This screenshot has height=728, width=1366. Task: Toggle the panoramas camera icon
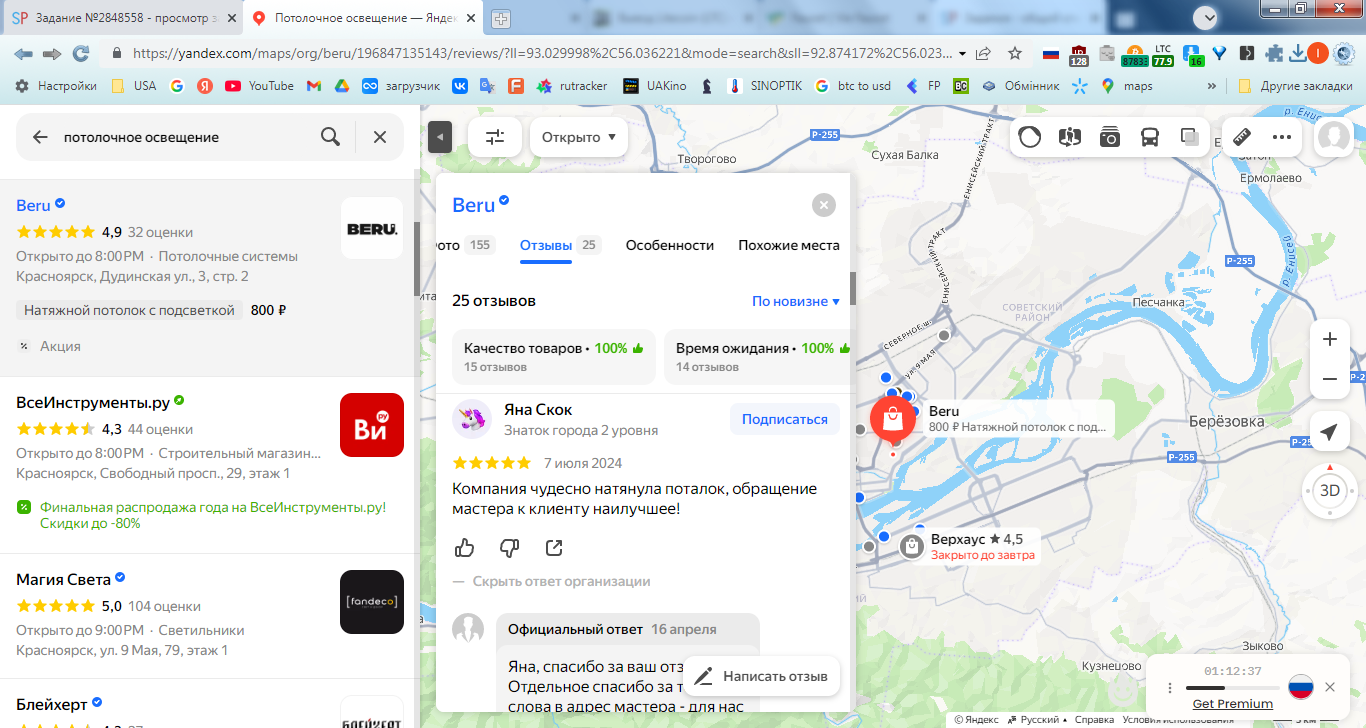(x=1110, y=137)
